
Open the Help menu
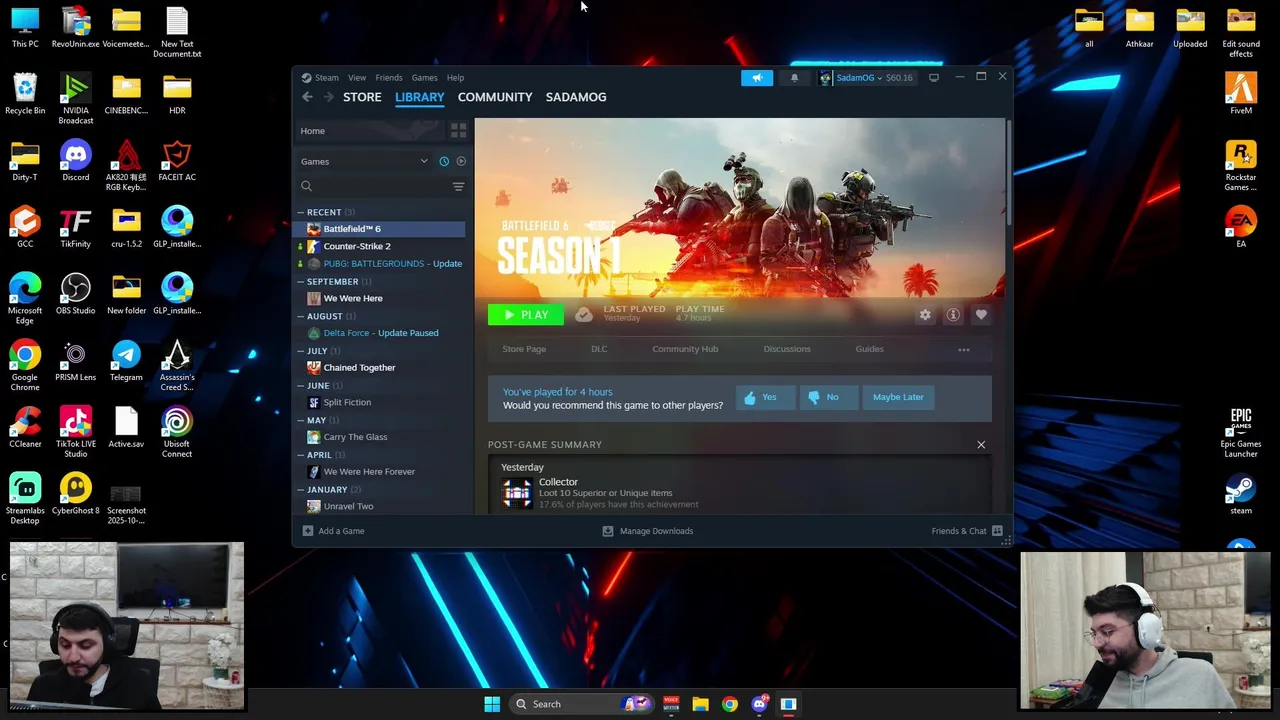pyautogui.click(x=455, y=77)
